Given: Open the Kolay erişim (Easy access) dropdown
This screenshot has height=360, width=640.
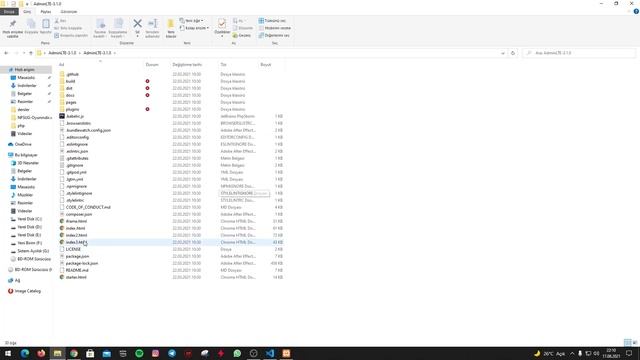Looking at the screenshot, I should click(x=194, y=28).
